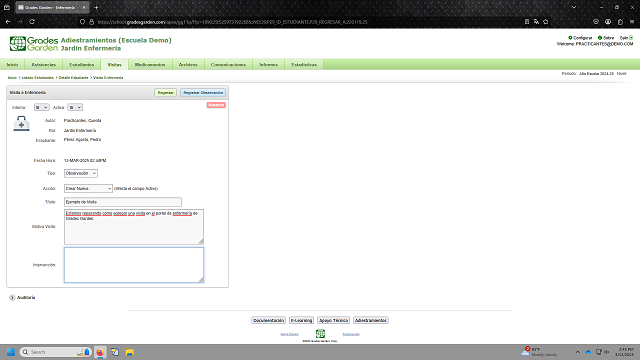Open the Activa dropdown
640x360 pixels.
[x=75, y=107]
